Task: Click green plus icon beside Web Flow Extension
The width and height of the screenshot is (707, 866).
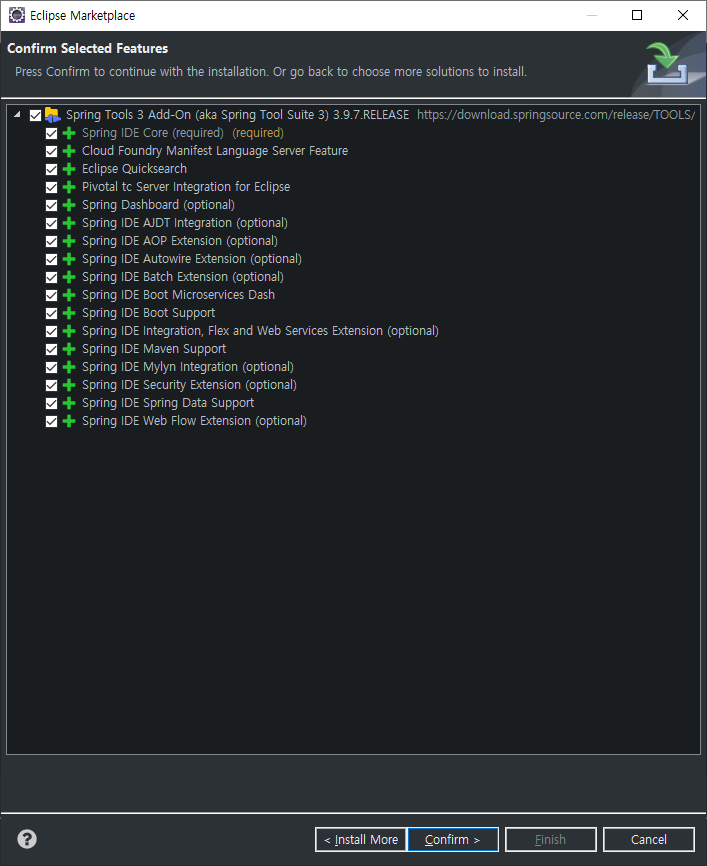Action: [x=69, y=421]
